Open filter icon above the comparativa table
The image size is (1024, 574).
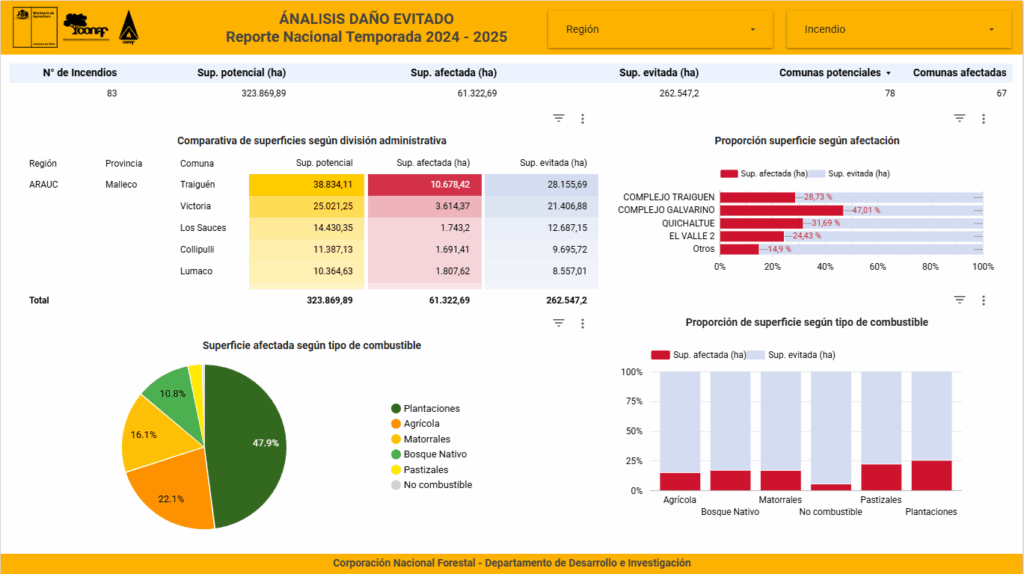pyautogui.click(x=559, y=118)
